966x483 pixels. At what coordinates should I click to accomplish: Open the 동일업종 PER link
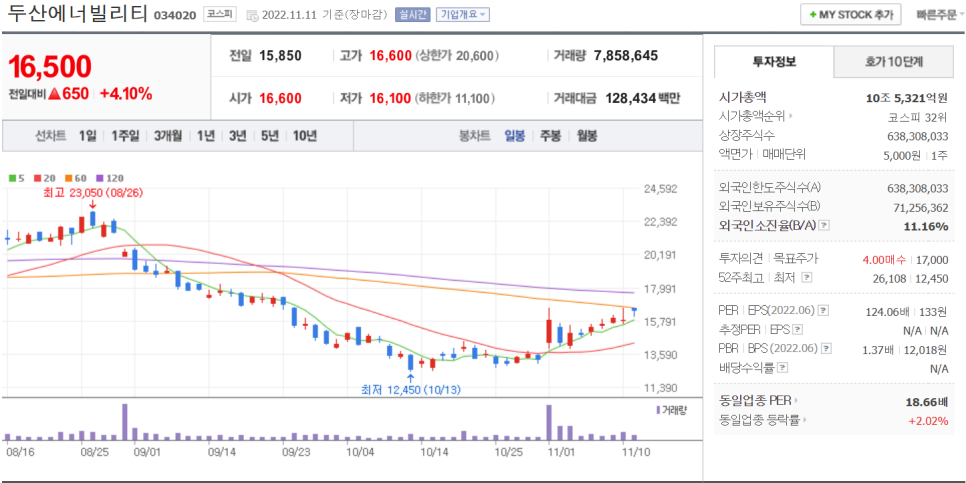755,401
